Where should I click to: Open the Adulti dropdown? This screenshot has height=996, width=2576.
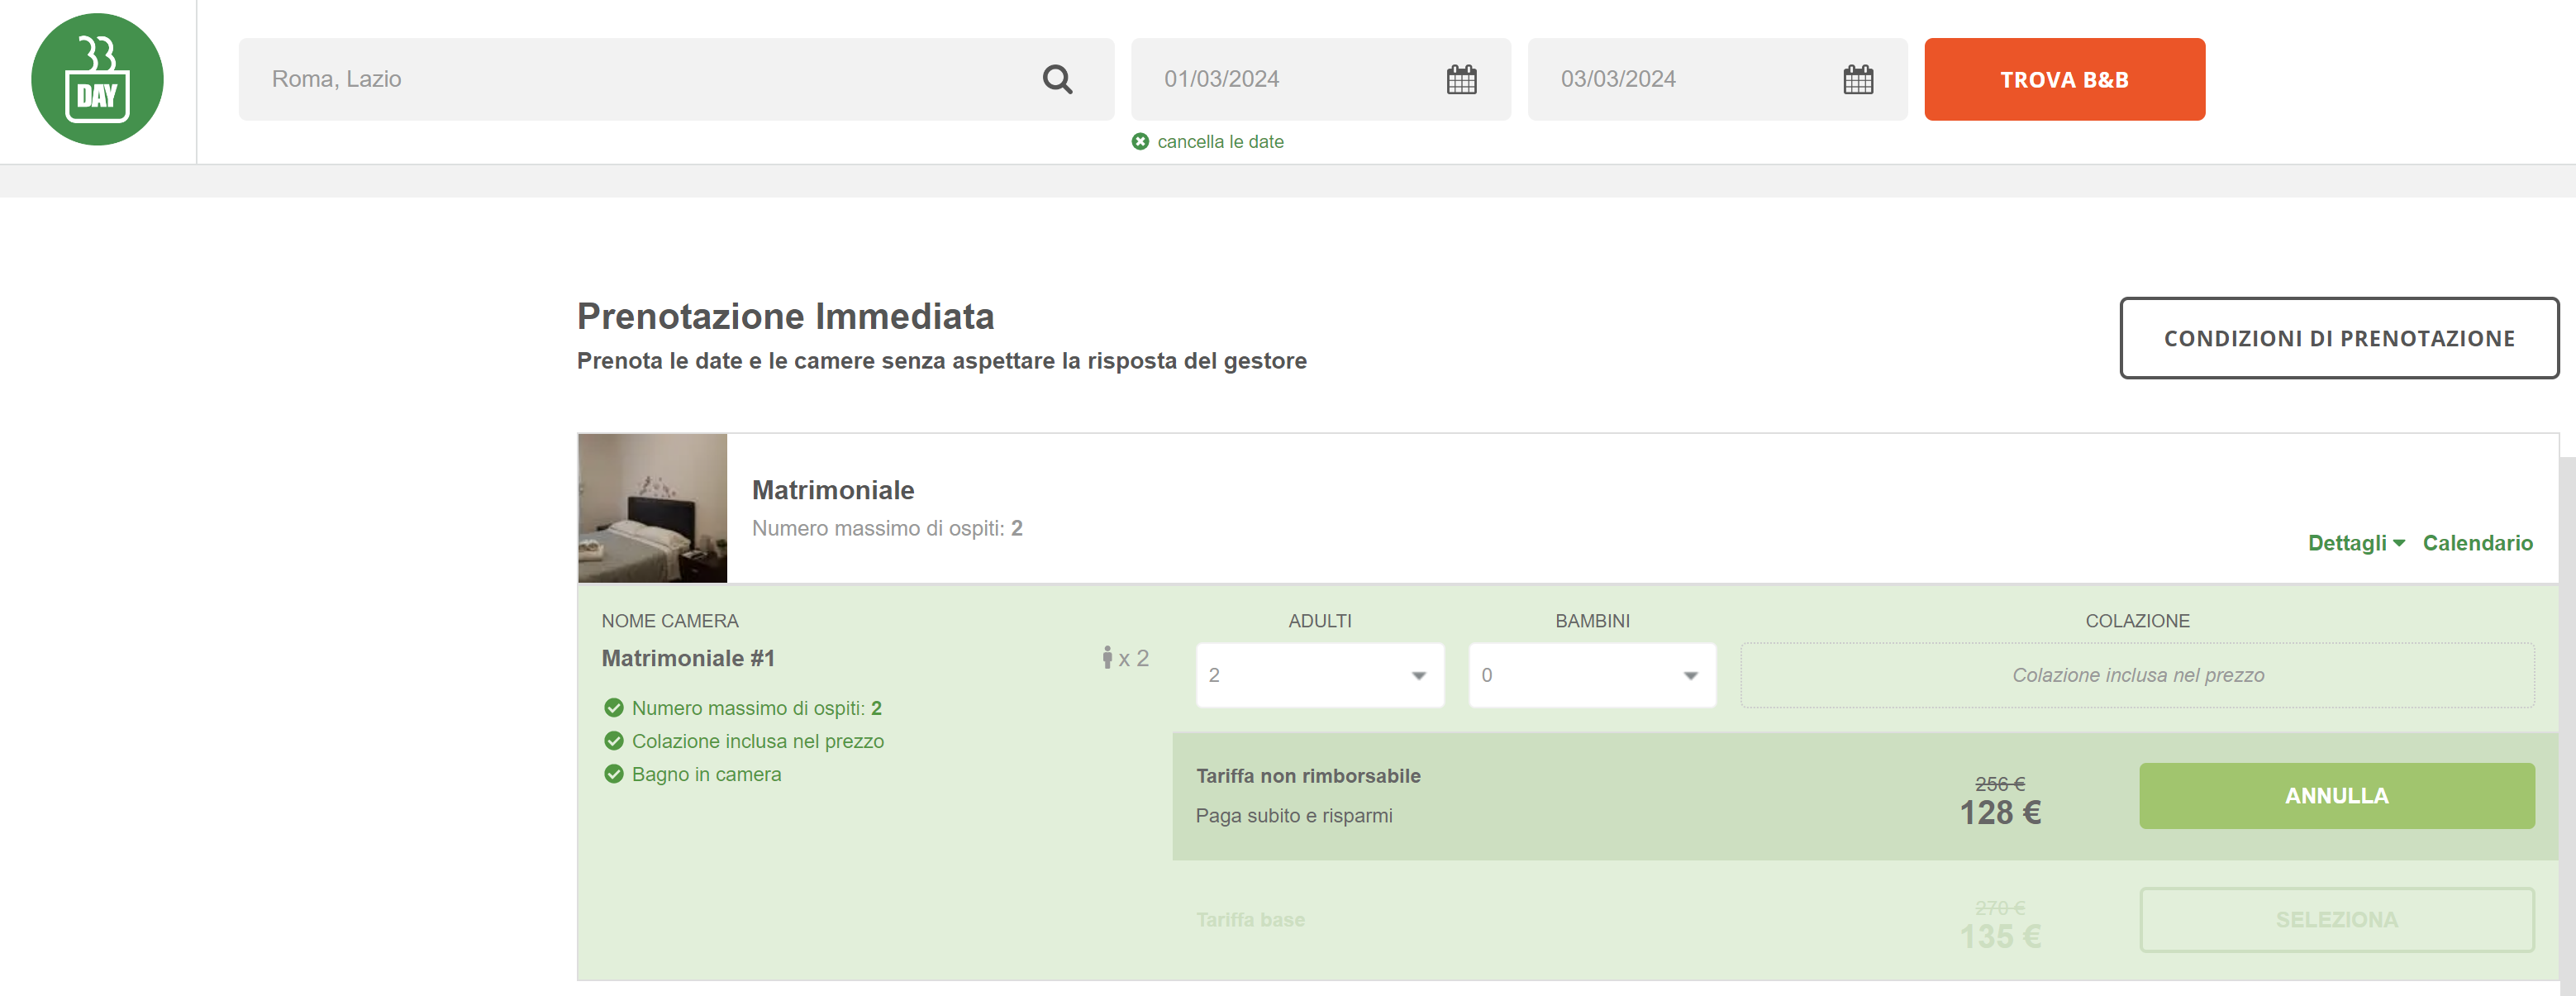(1319, 675)
